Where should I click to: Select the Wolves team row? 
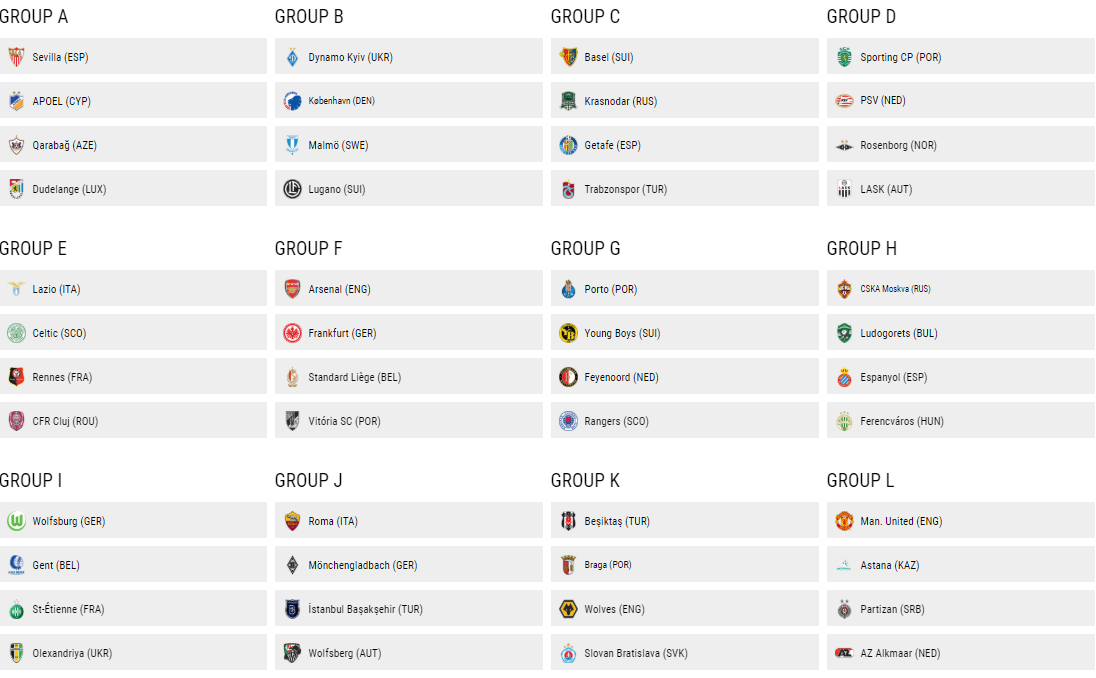(684, 609)
